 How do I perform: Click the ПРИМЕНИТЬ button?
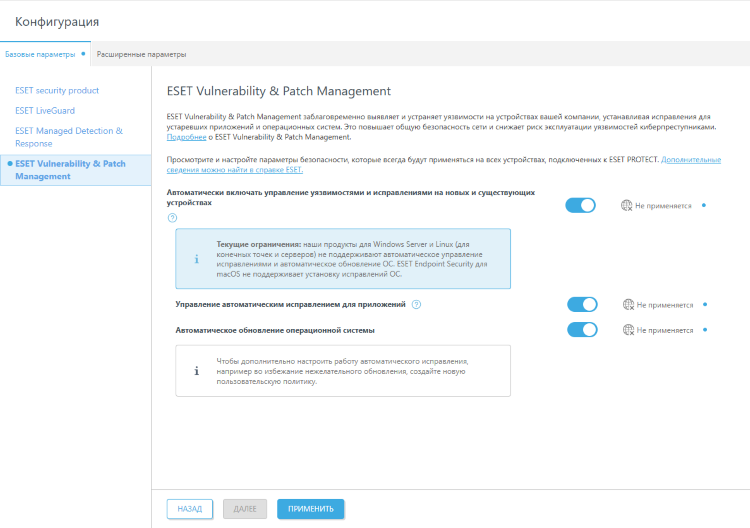coord(310,509)
